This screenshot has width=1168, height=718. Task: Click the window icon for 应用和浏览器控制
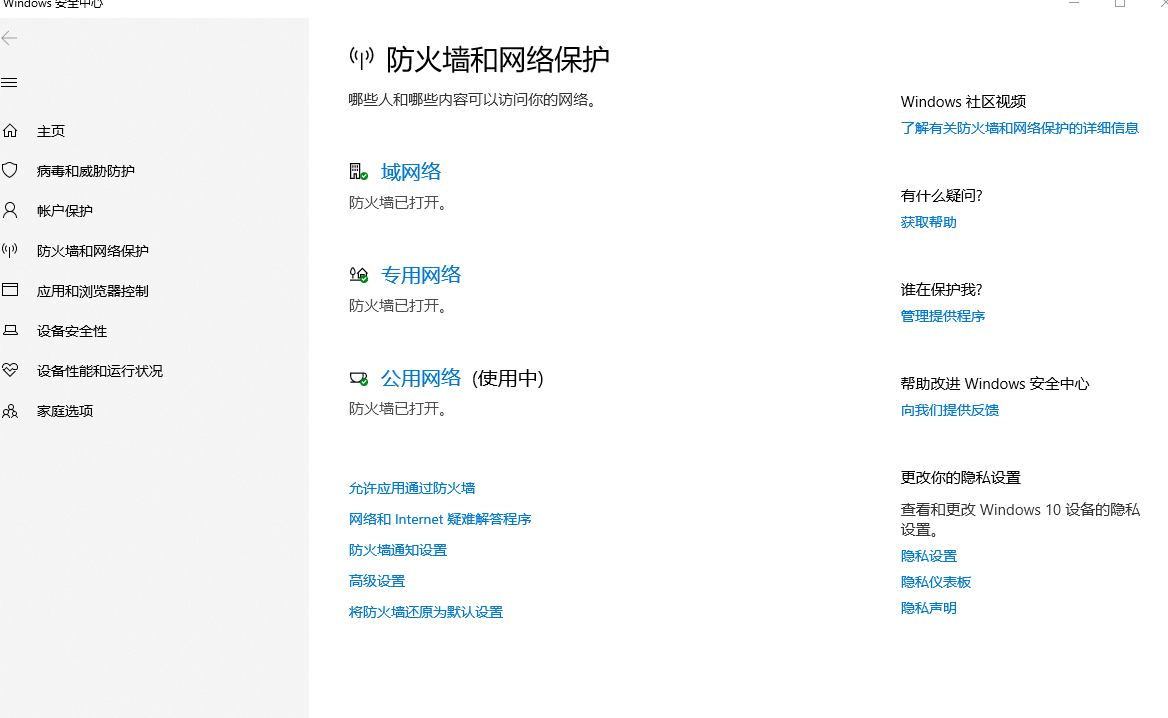[x=10, y=290]
